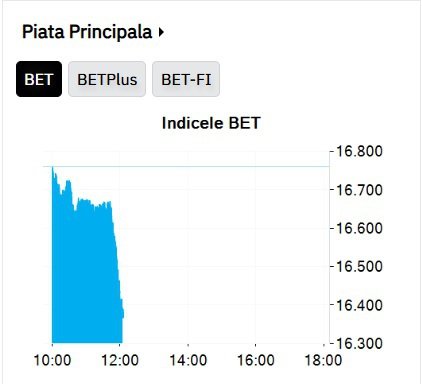The image size is (422, 384).
Task: Click the 16.700 value axis label
Action: click(x=359, y=190)
